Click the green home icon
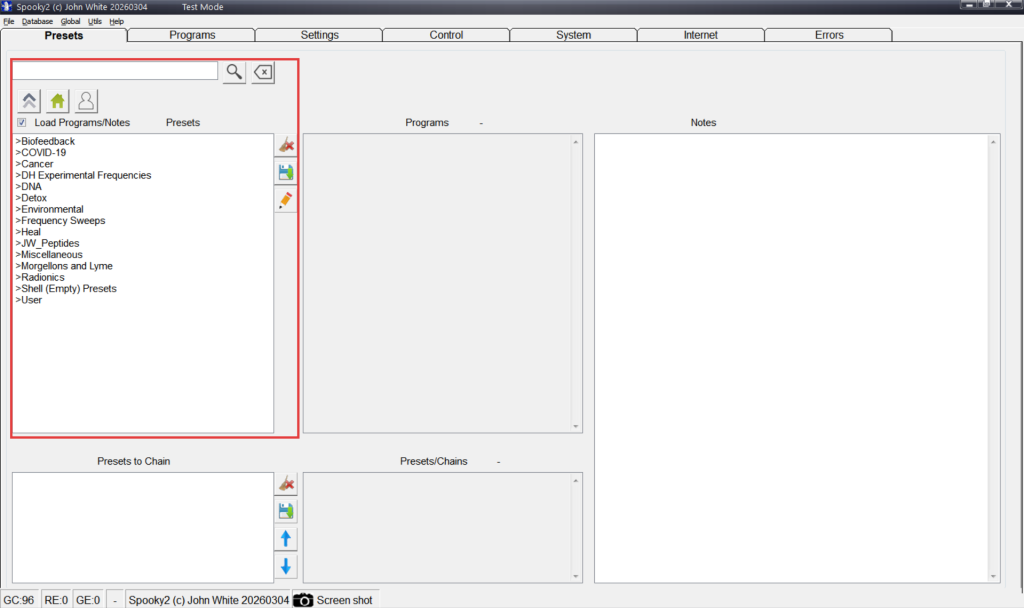Image resolution: width=1024 pixels, height=608 pixels. [58, 101]
